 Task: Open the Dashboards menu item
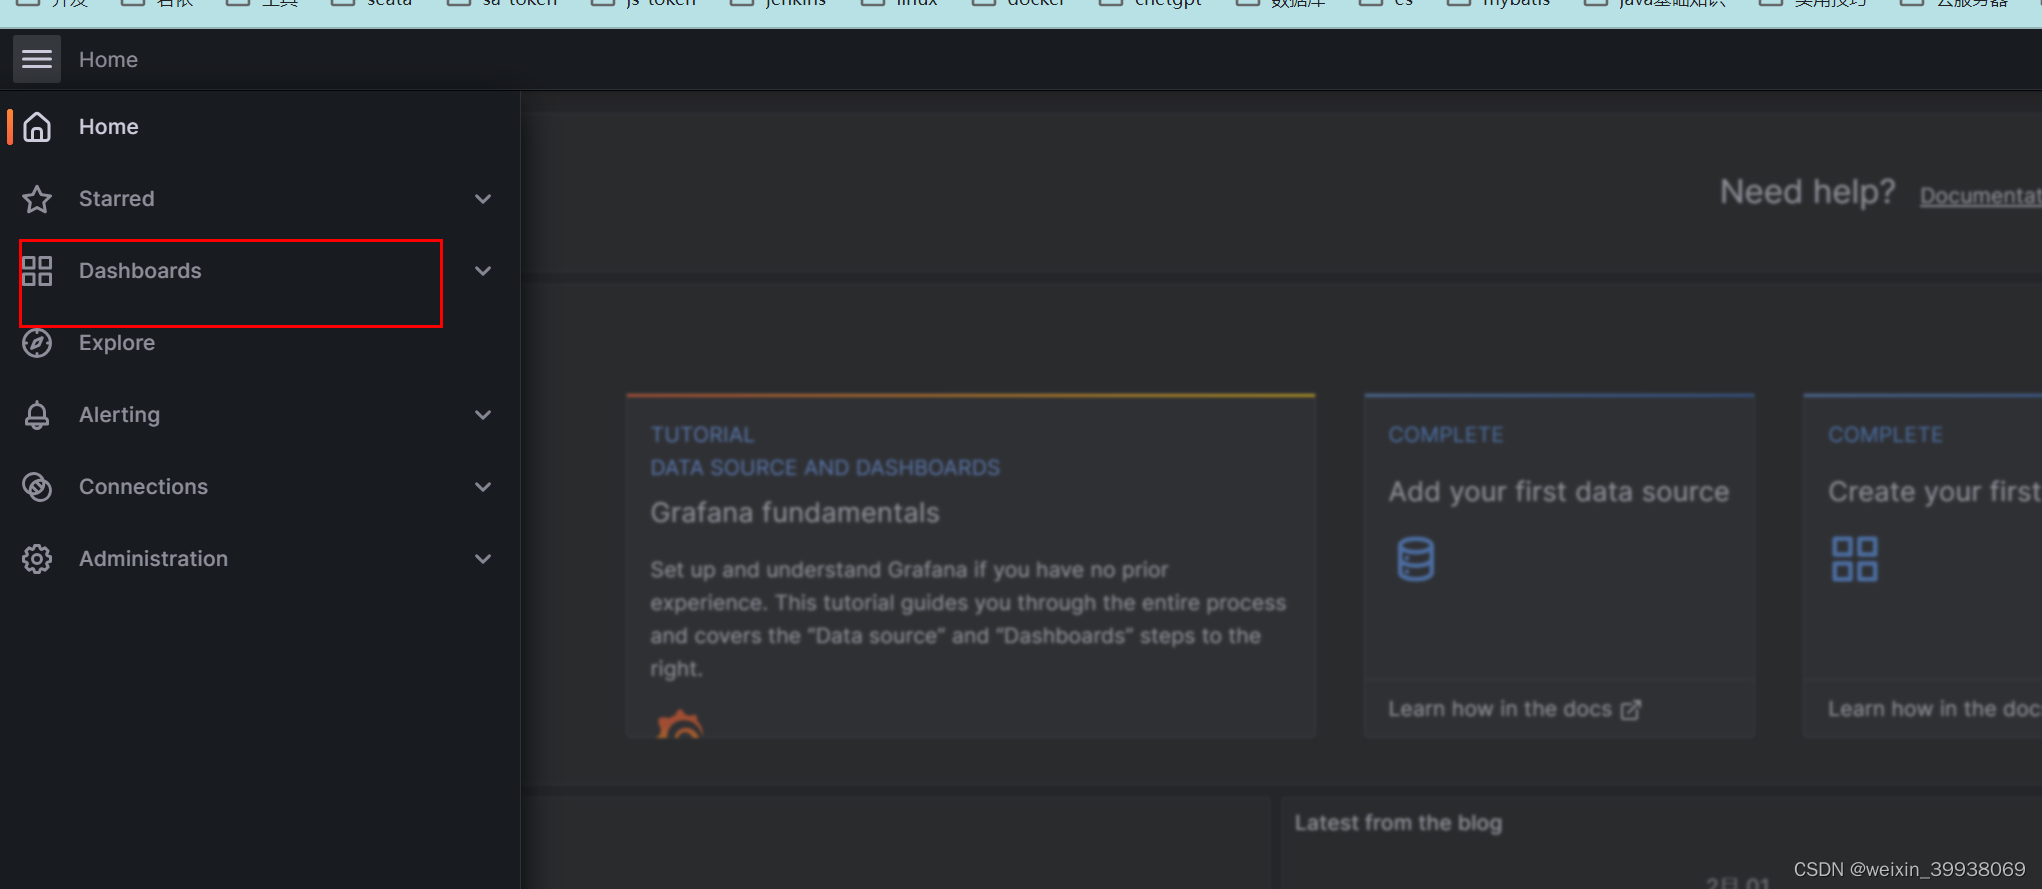[140, 271]
